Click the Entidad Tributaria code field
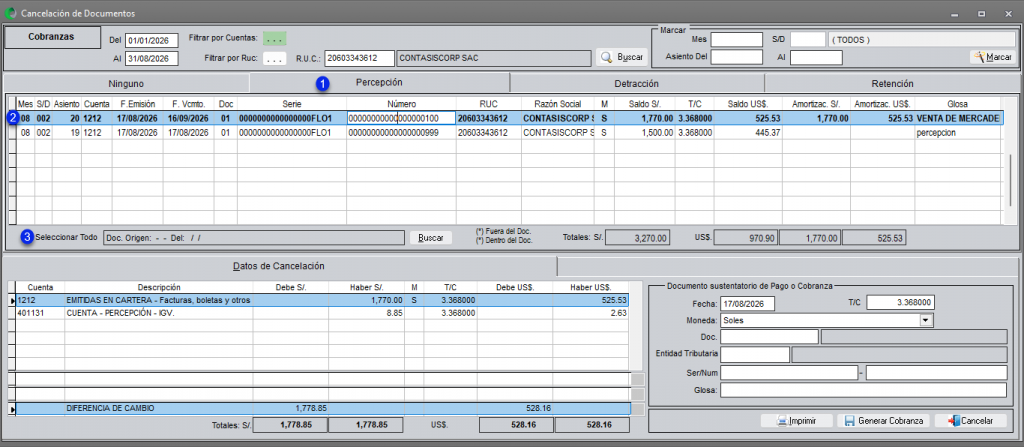The image size is (1024, 447). click(x=755, y=354)
